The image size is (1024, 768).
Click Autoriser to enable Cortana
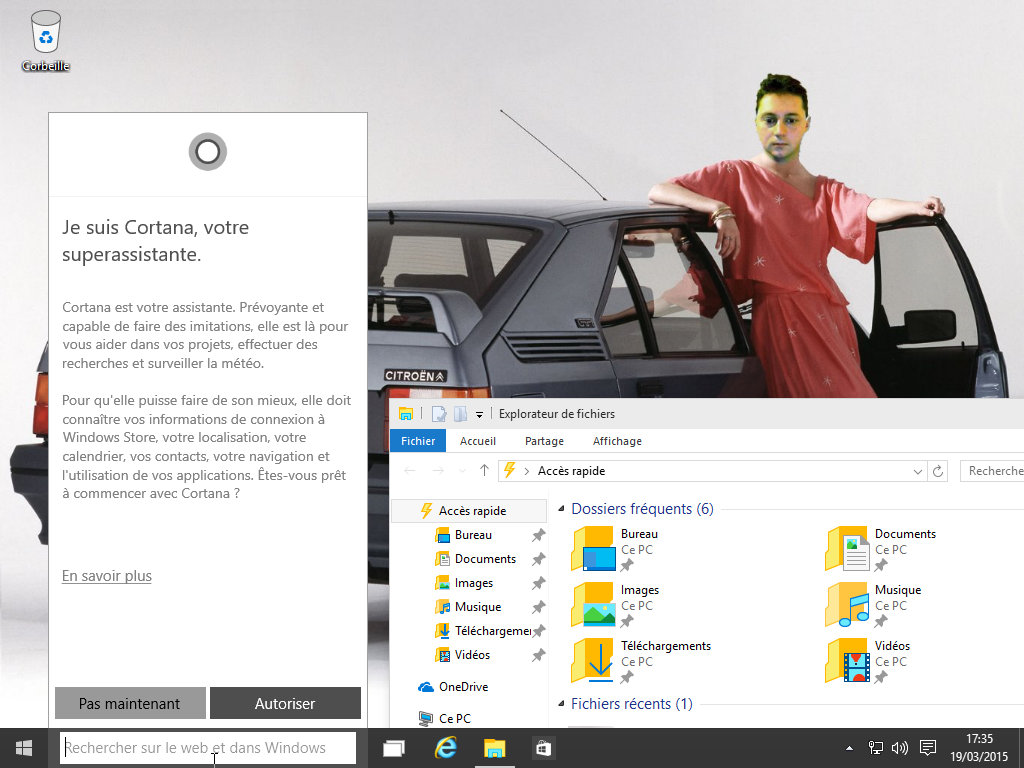tap(285, 702)
